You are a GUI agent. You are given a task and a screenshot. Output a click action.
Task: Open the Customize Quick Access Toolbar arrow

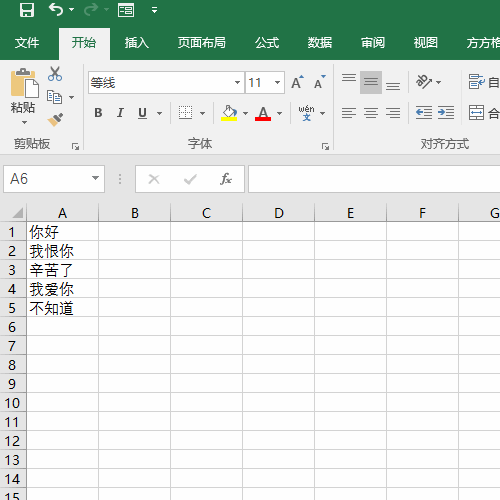154,10
